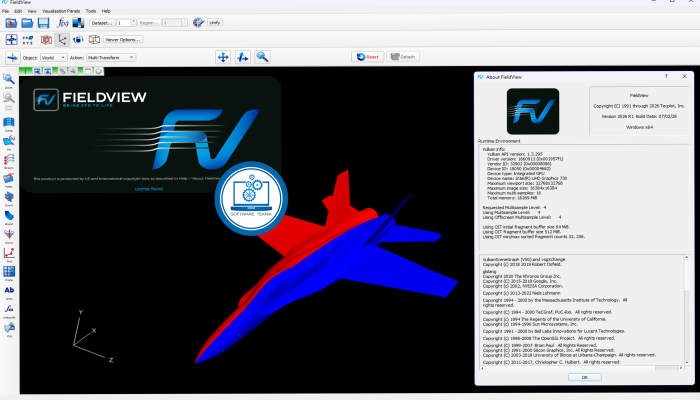Click the second viewer layout icon after tab 1
700x400 pixels.
click(x=47, y=71)
